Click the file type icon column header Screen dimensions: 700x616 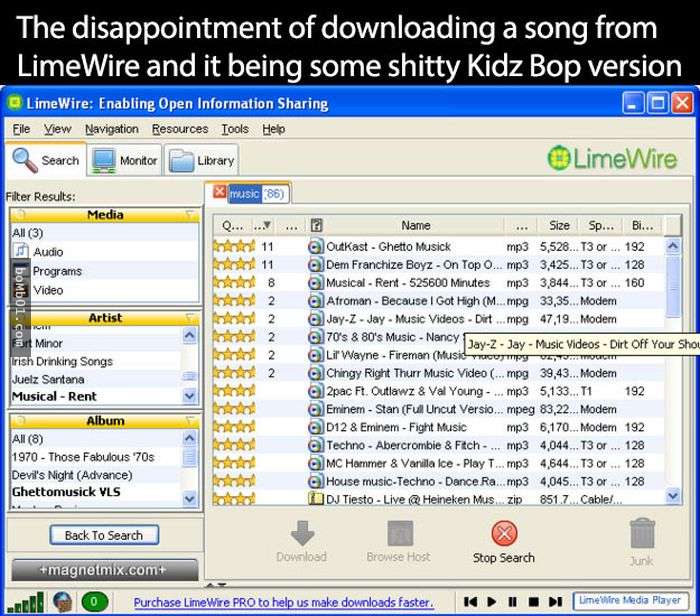click(x=316, y=225)
